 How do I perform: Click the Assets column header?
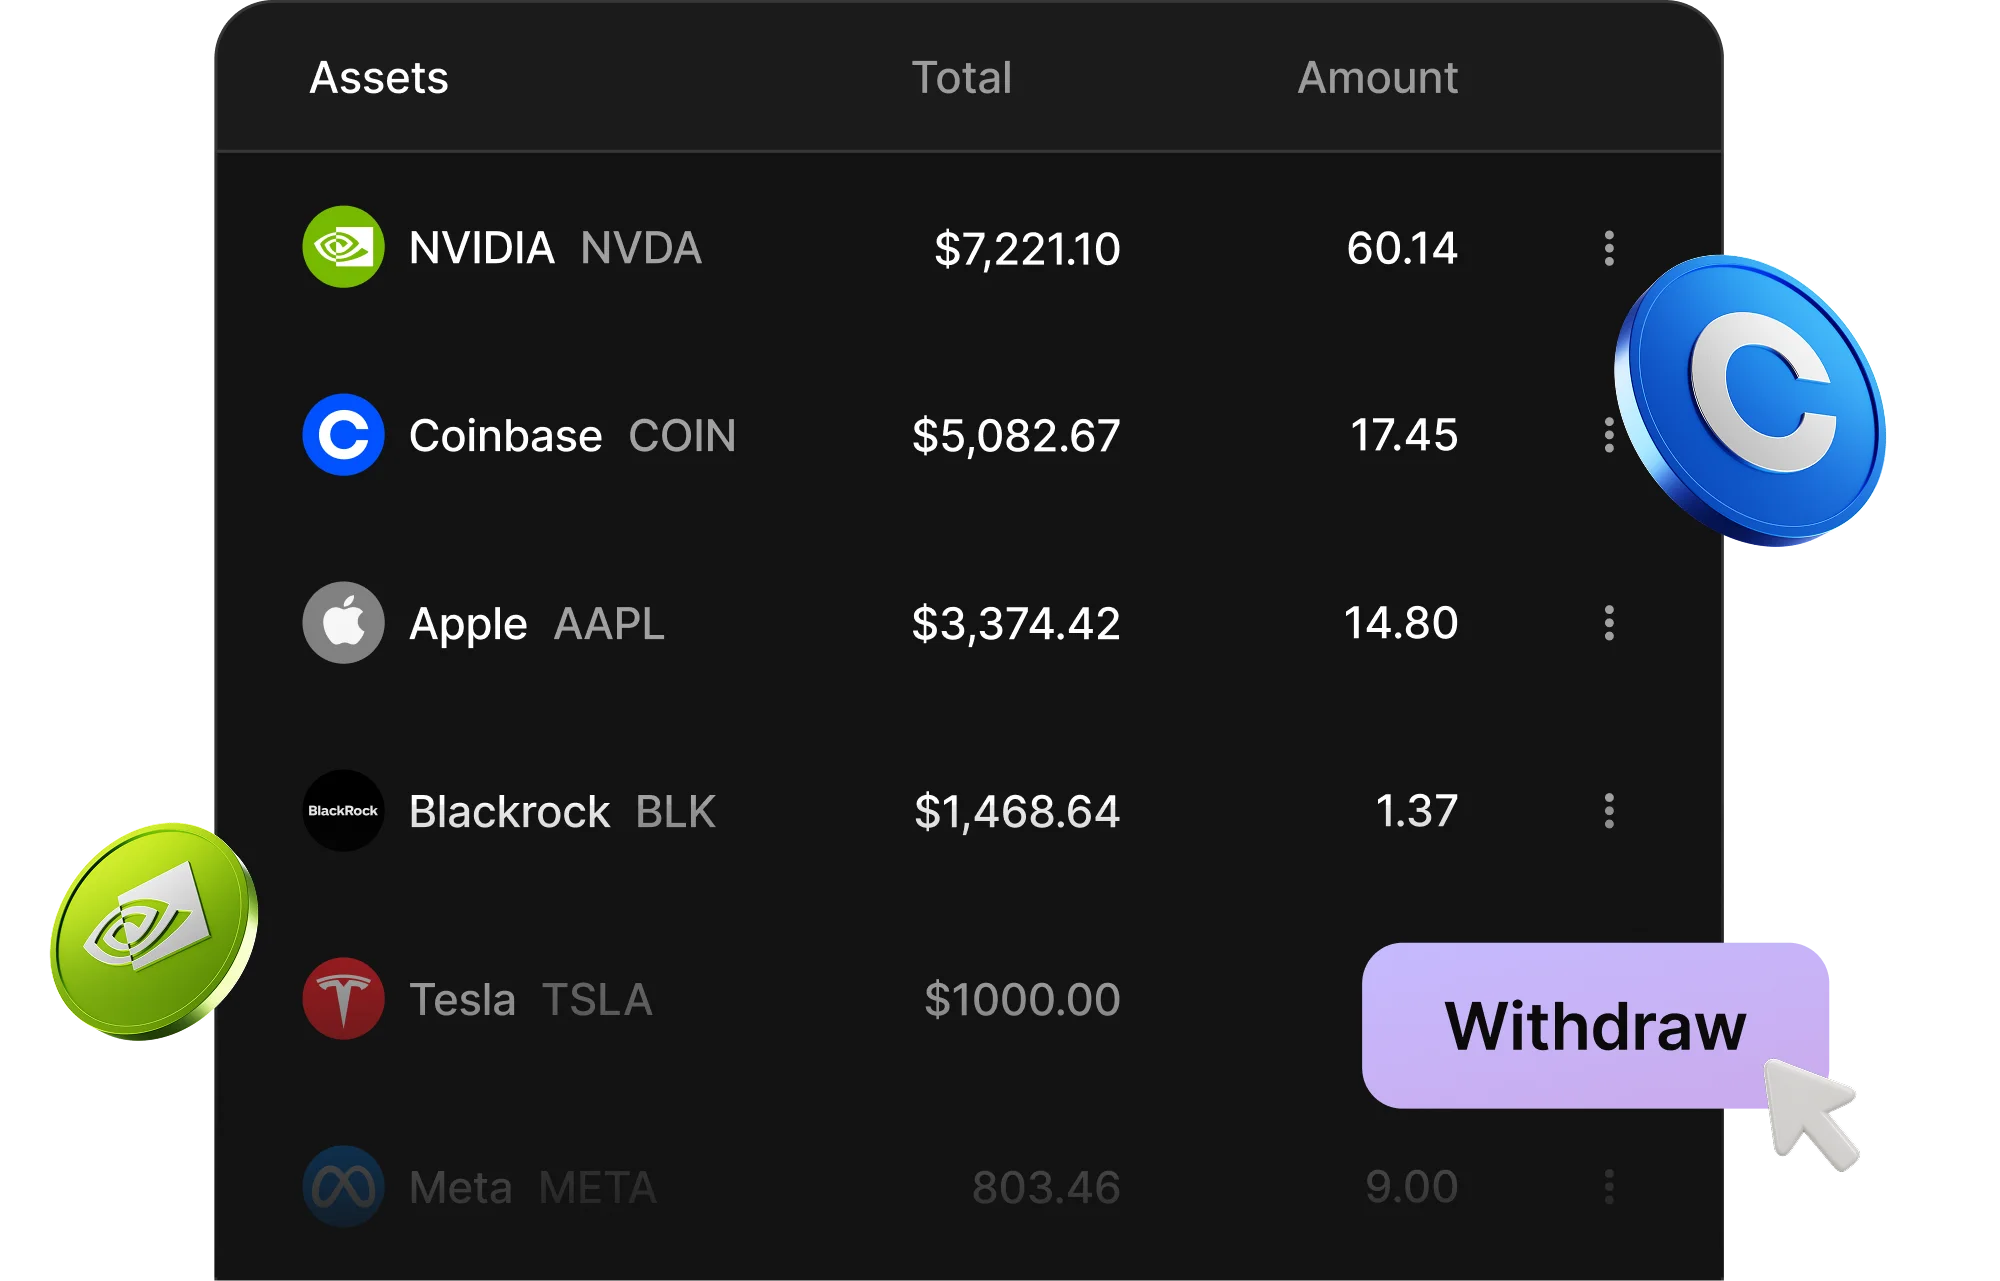tap(379, 78)
